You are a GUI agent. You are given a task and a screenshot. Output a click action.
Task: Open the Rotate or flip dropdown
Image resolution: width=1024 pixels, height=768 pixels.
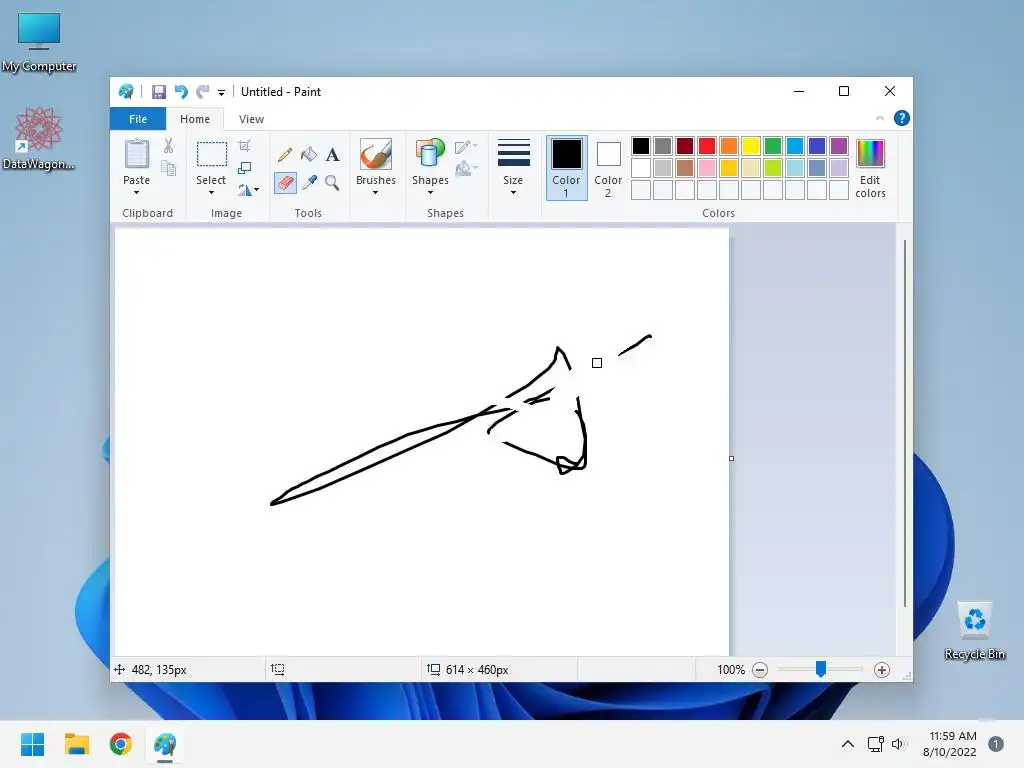point(248,190)
